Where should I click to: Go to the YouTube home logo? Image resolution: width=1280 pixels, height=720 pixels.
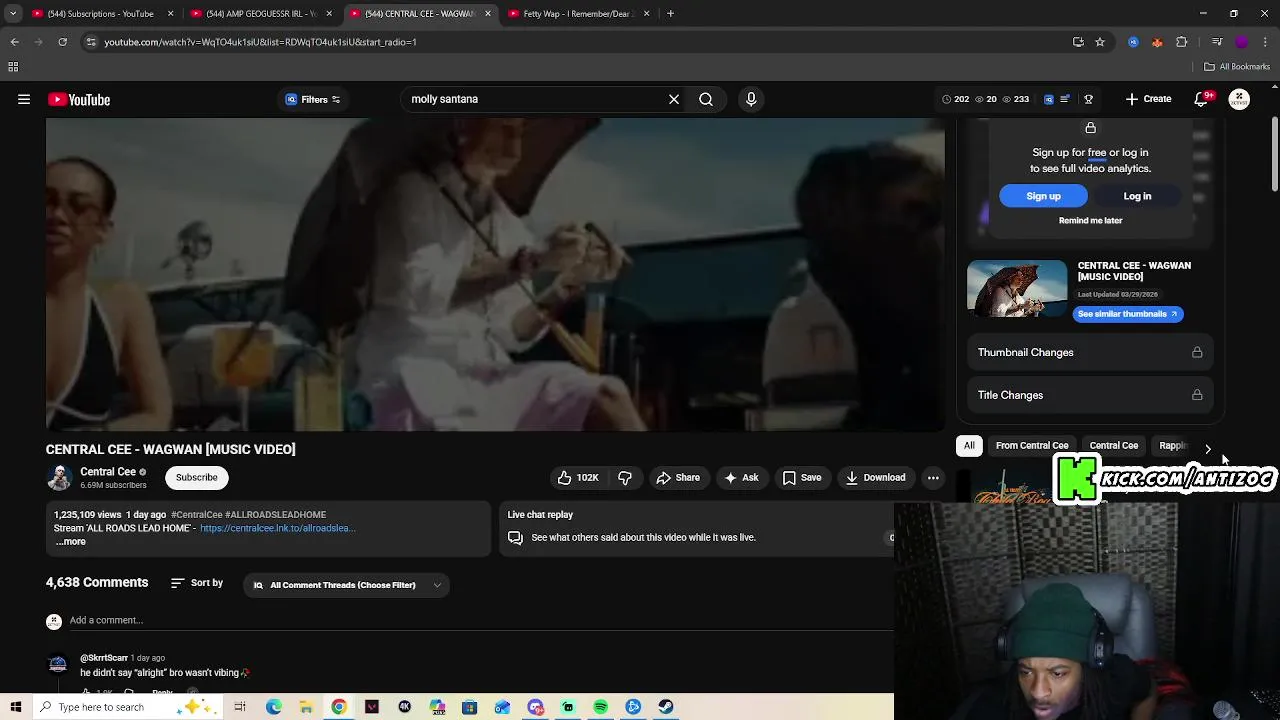click(x=79, y=99)
